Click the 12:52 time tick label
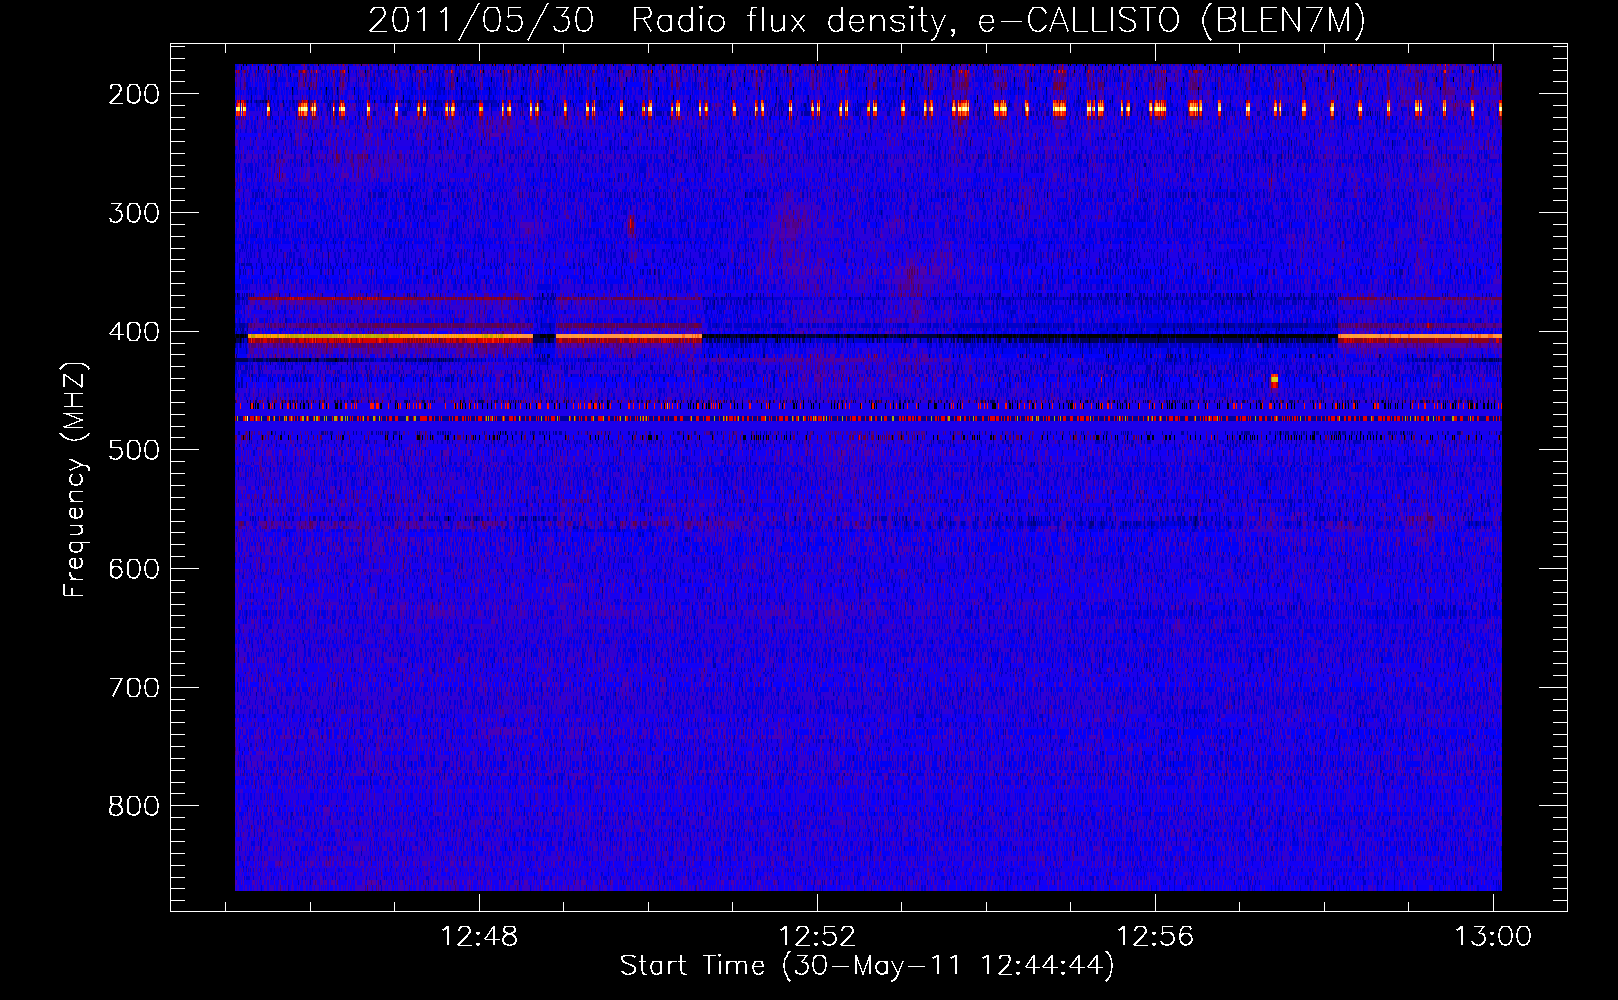 pos(817,937)
